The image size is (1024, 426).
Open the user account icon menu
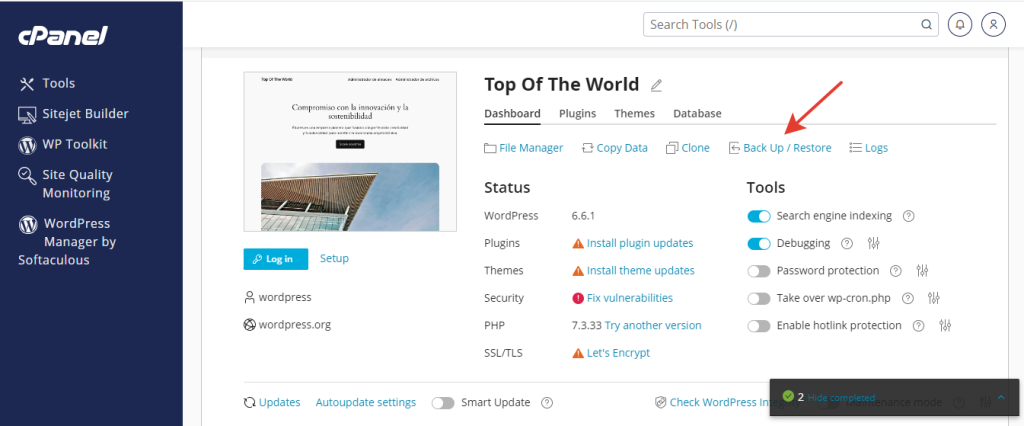click(992, 24)
